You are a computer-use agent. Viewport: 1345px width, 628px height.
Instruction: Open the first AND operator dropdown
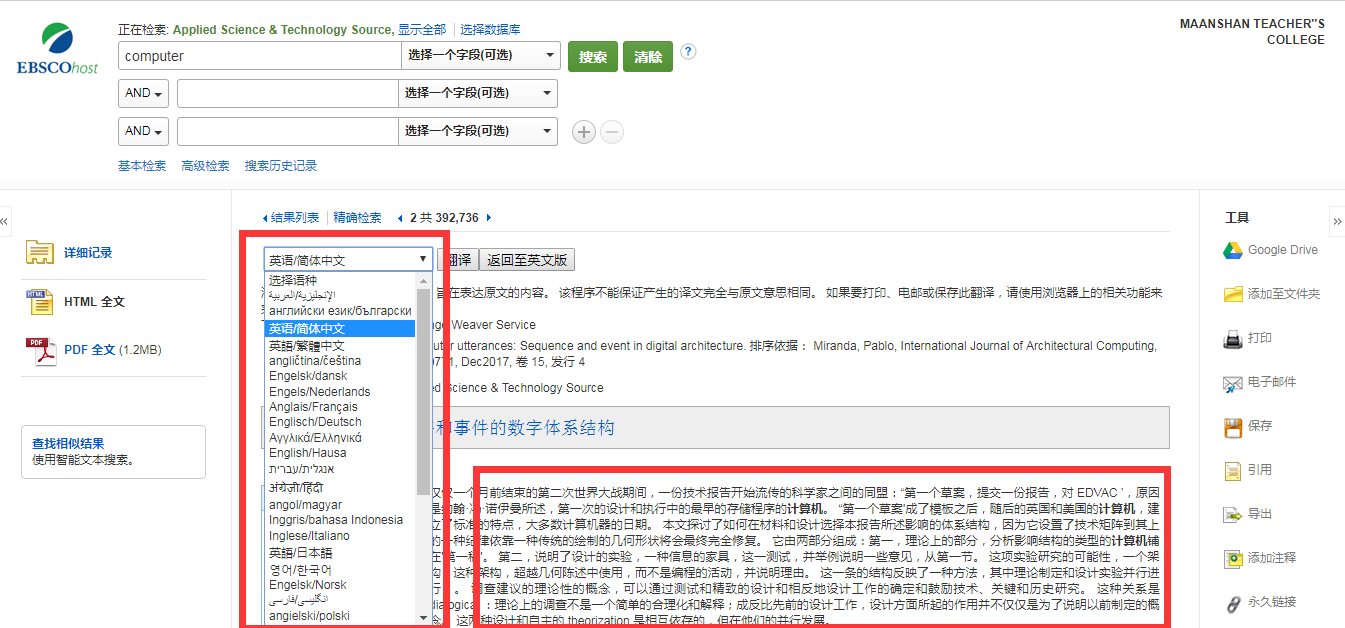144,94
